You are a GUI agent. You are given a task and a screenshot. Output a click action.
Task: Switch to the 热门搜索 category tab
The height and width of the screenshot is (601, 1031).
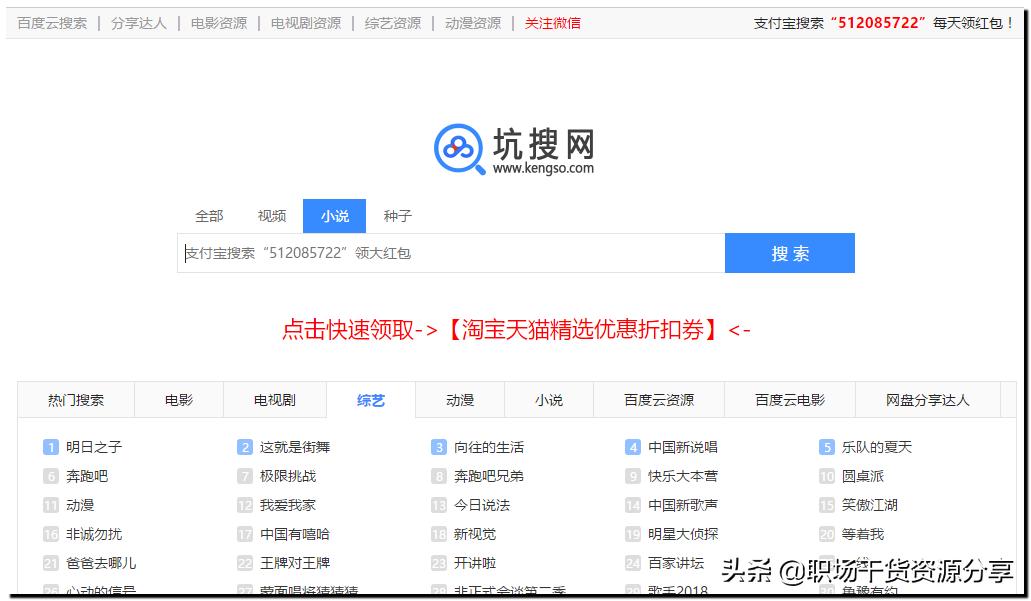(78, 399)
